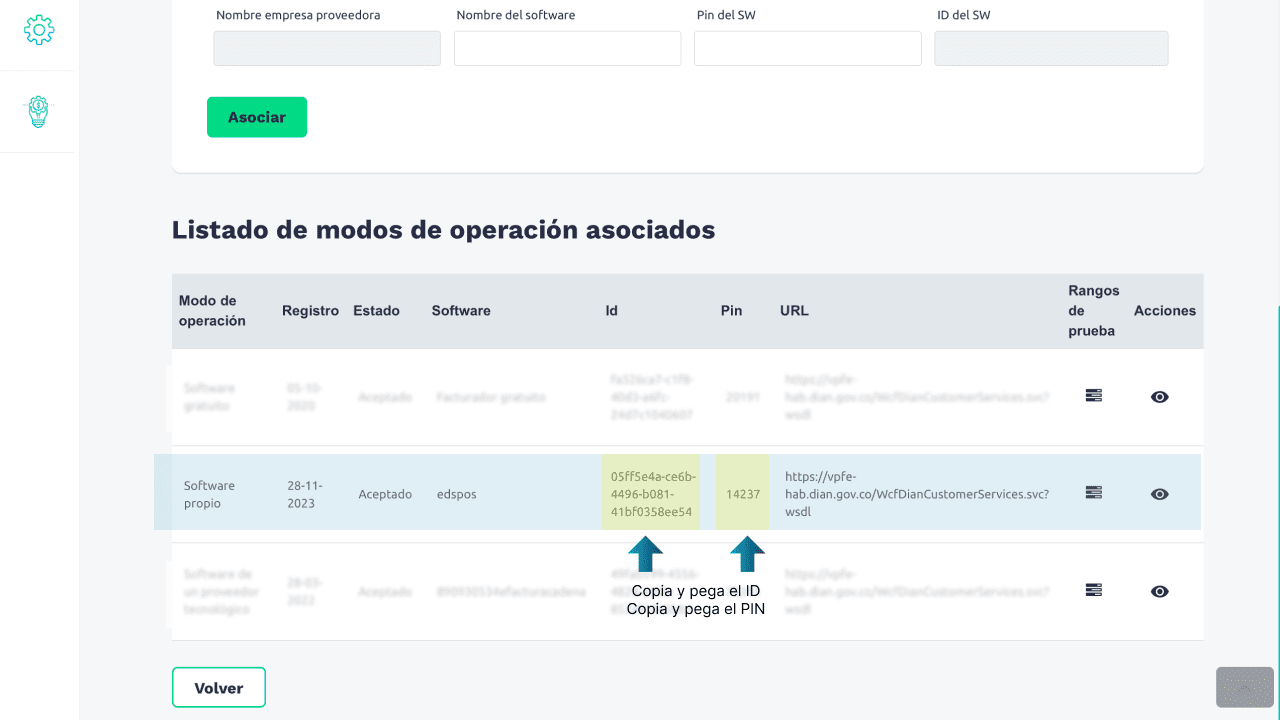The width and height of the screenshot is (1280, 720).
Task: Open test ranges for Software gratuito row
Action: (1094, 396)
